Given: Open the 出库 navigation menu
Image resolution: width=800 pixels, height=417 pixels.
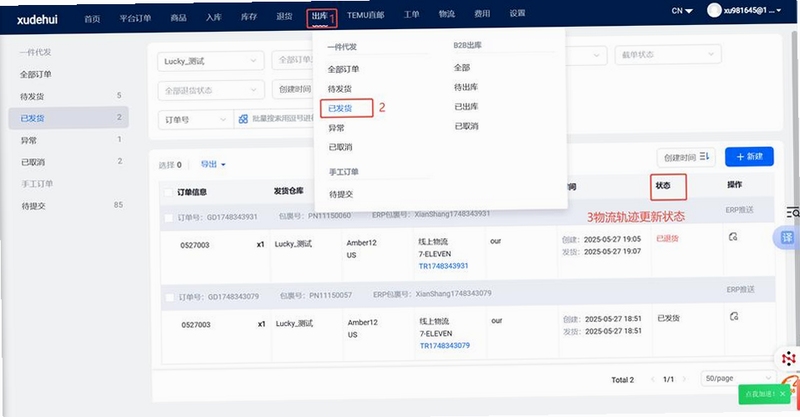Looking at the screenshot, I should pos(320,16).
